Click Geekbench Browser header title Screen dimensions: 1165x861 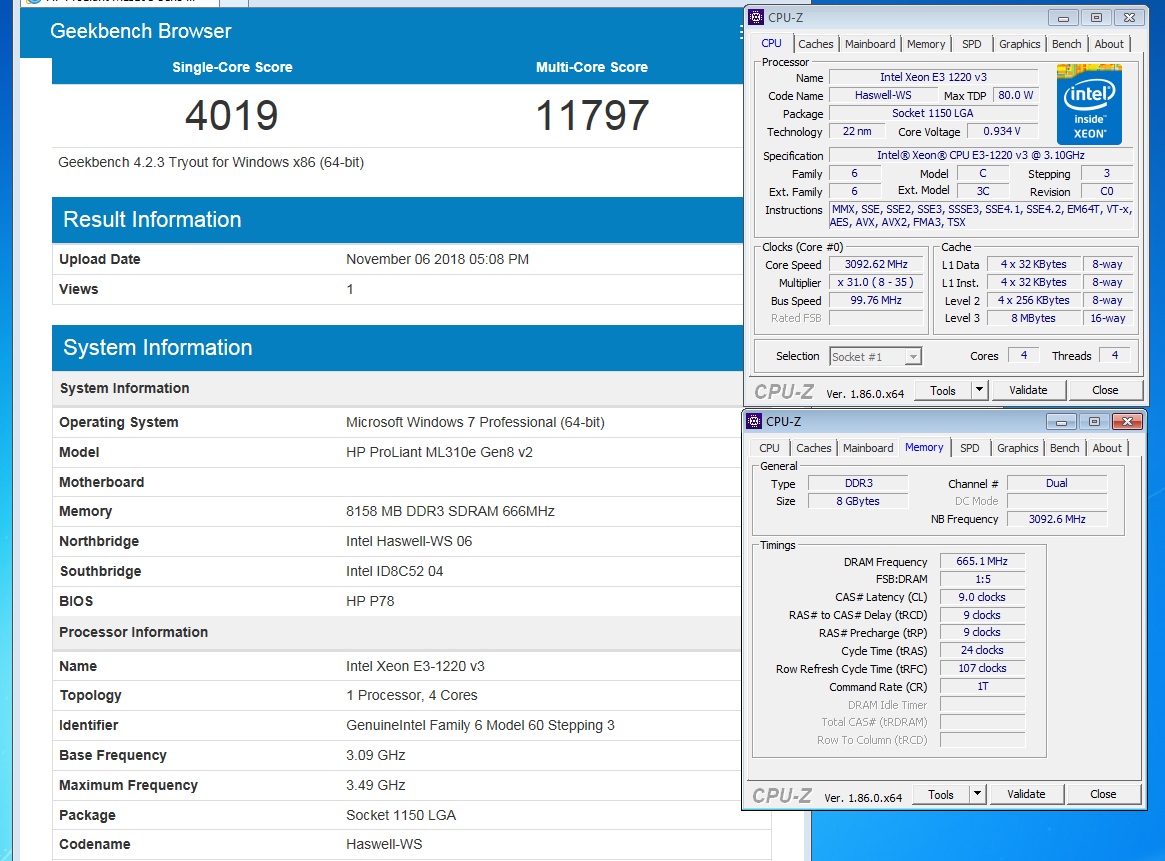click(x=140, y=31)
